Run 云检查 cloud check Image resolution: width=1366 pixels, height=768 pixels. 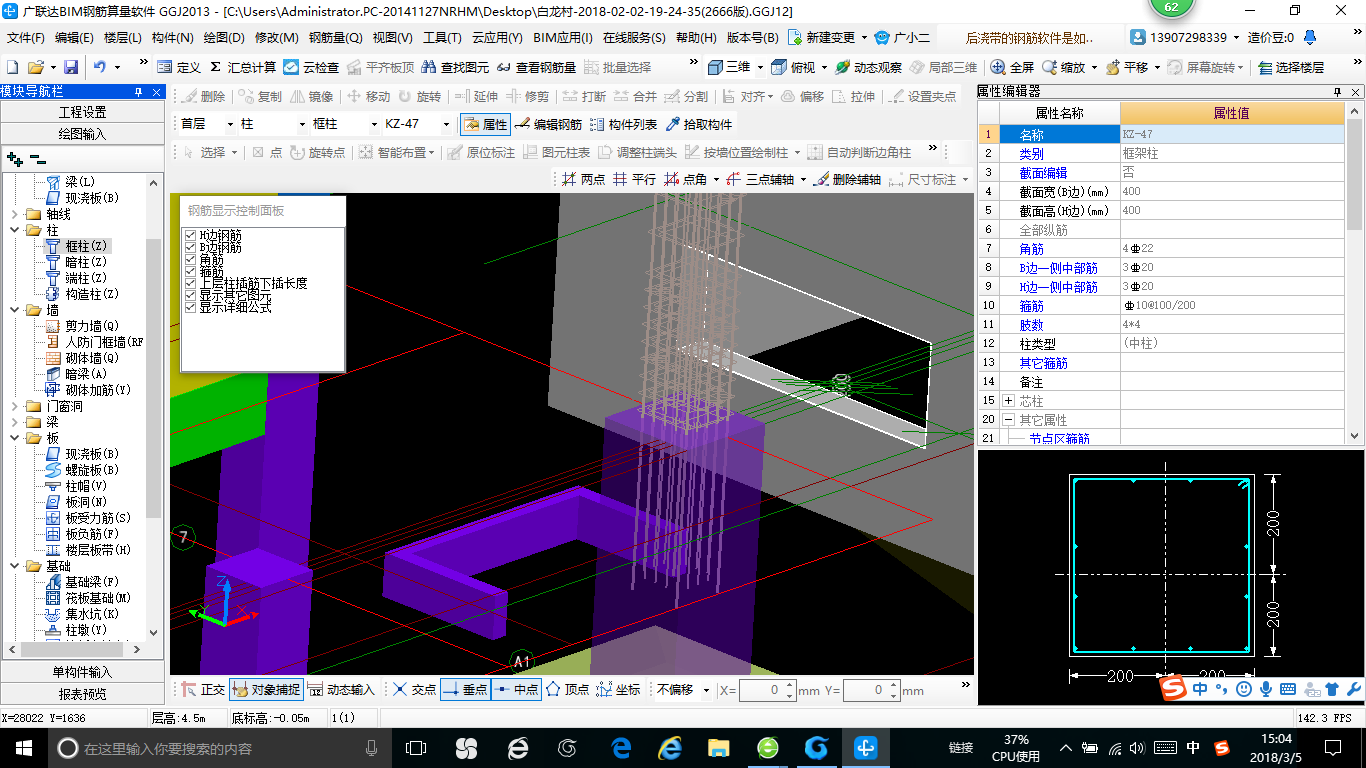click(311, 67)
